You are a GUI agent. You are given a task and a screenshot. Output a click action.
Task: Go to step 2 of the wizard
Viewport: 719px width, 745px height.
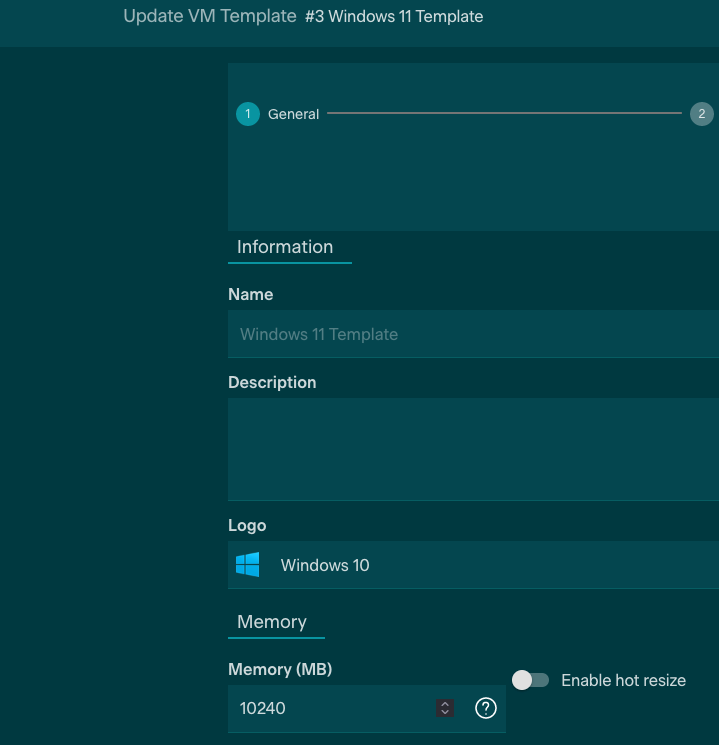tap(701, 114)
